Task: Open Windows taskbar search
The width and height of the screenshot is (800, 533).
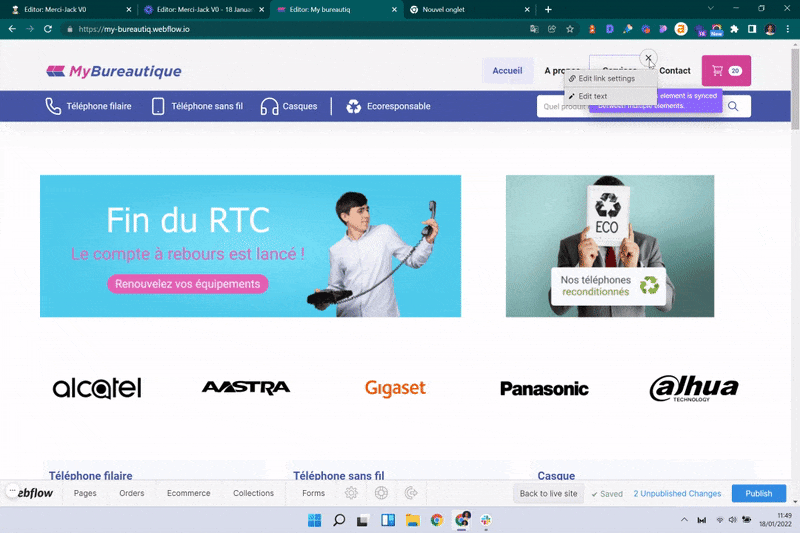Action: coord(339,520)
